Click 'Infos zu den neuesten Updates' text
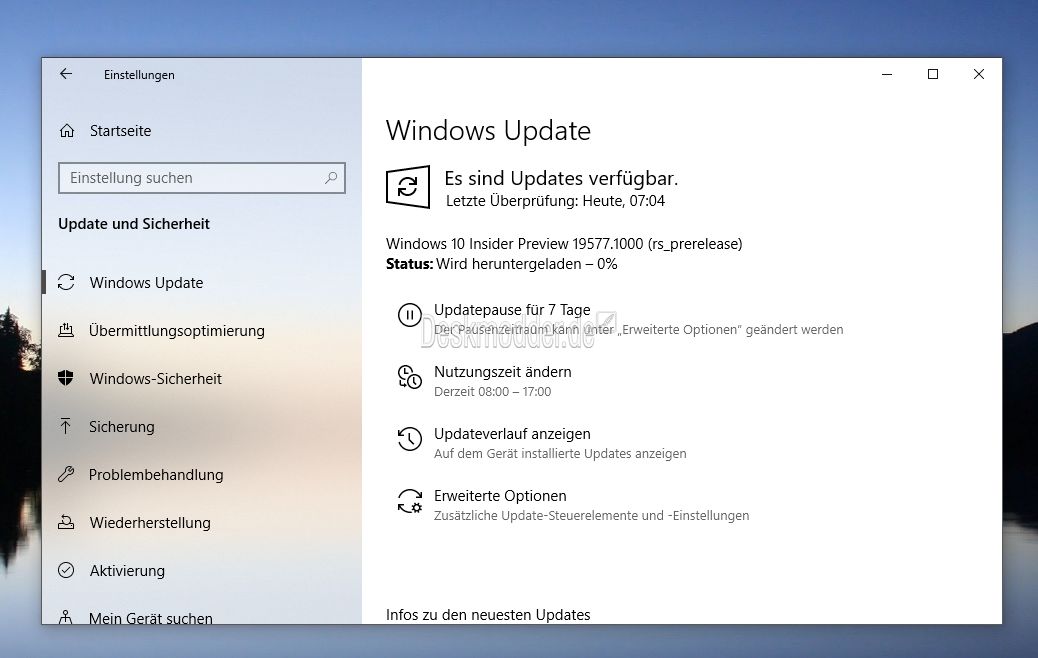1038x658 pixels. coord(488,615)
